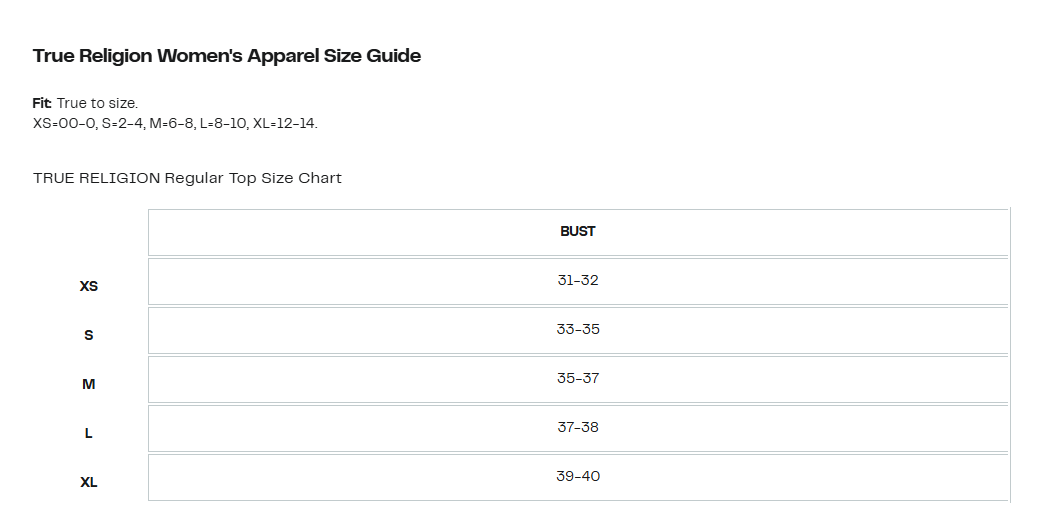Screen dimensions: 1040x510
Task: Click the bold "Fit" label
Action: click(x=41, y=103)
